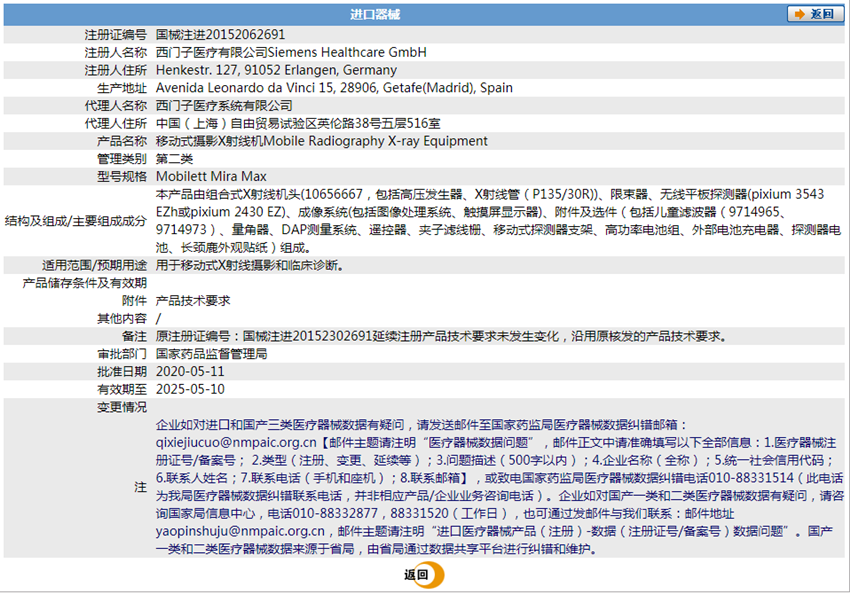Click the 适用范围/预期用途 field label
This screenshot has width=850, height=594.
[94, 266]
